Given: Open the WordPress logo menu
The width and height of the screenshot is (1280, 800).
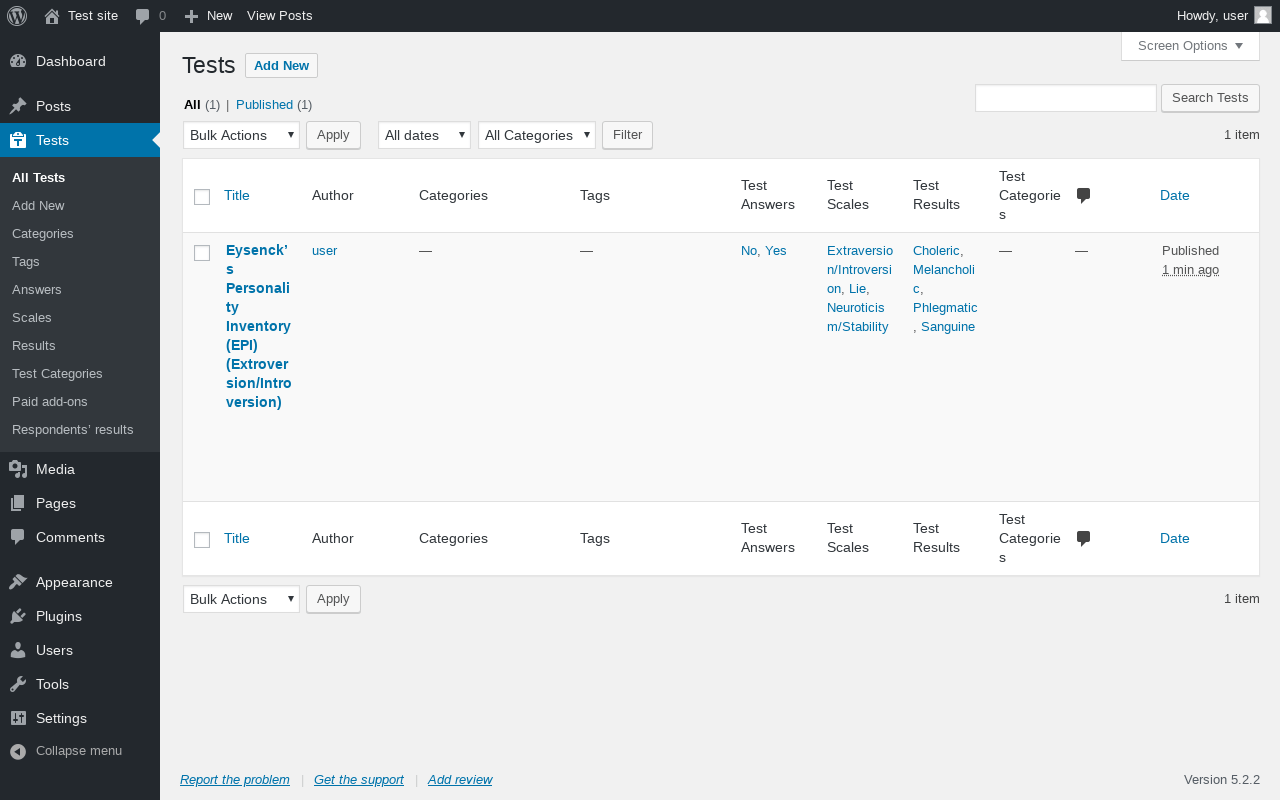Looking at the screenshot, I should [x=17, y=16].
